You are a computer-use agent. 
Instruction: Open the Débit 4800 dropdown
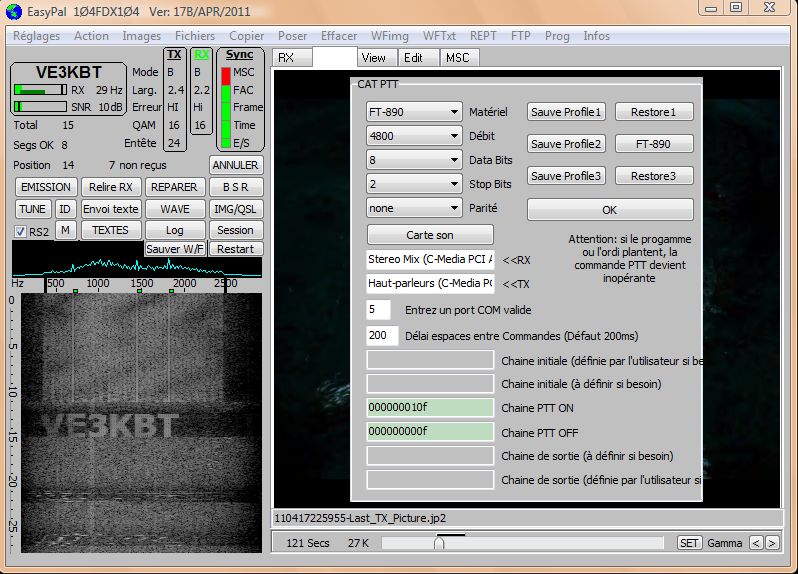tap(414, 136)
